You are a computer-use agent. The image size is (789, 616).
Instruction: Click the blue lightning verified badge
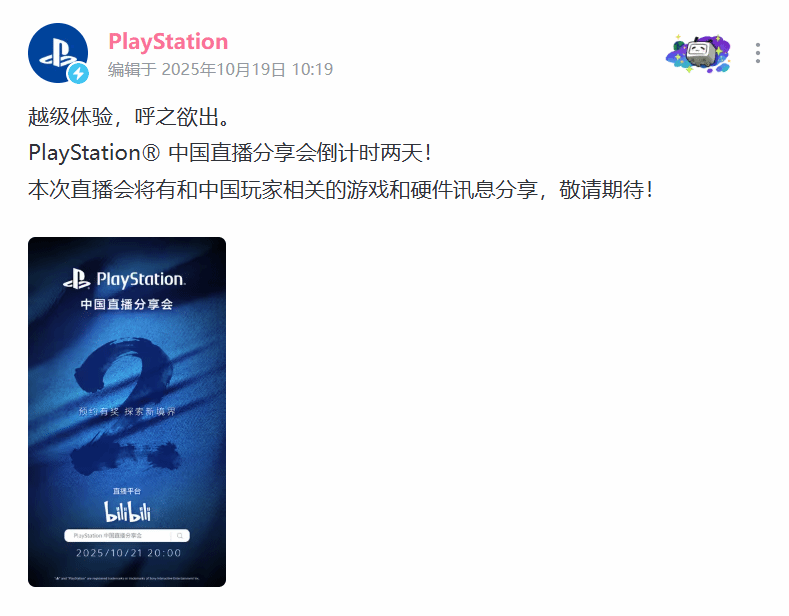tap(78, 73)
